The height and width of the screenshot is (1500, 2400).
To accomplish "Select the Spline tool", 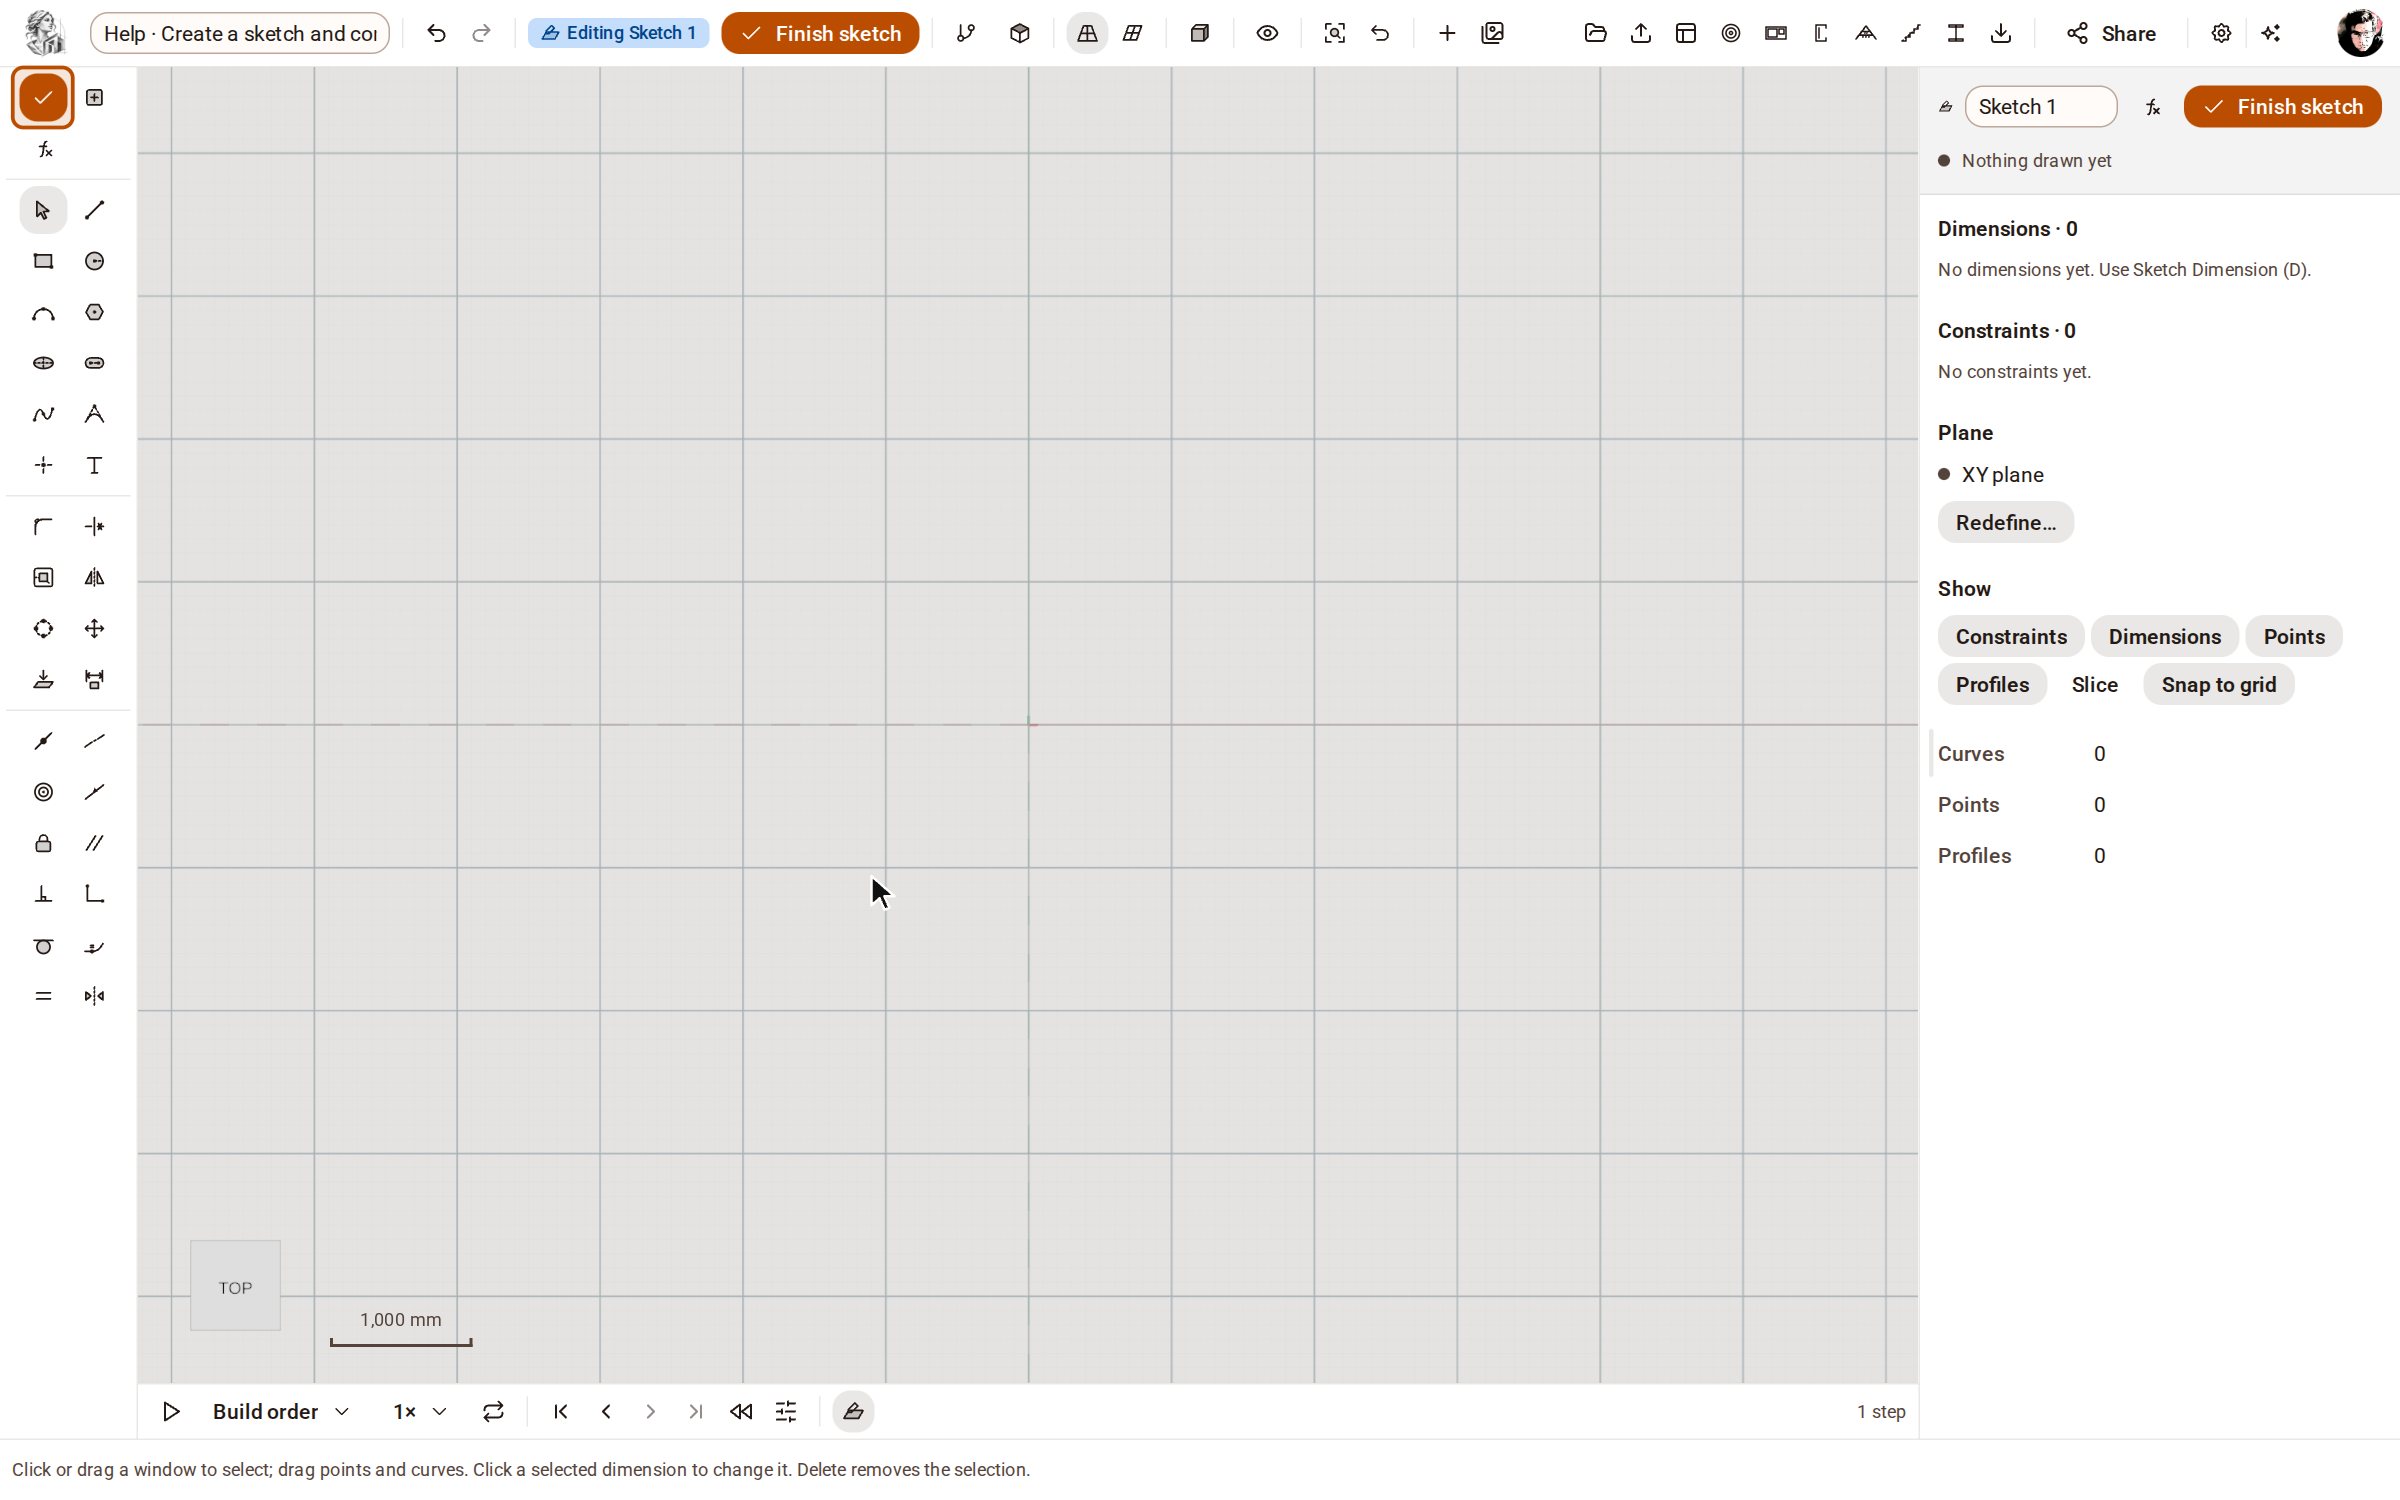I will [x=43, y=414].
